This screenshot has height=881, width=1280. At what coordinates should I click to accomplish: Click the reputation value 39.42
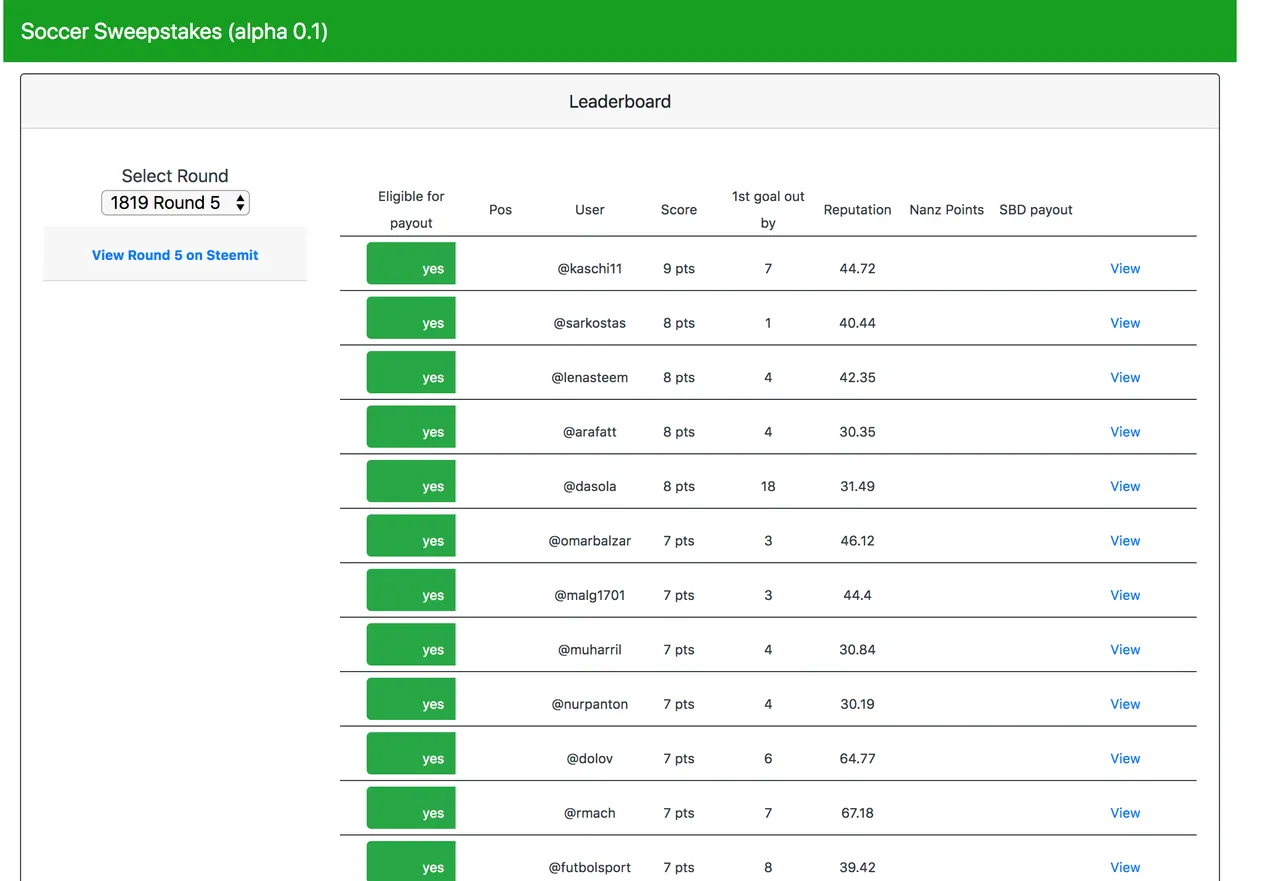point(858,868)
